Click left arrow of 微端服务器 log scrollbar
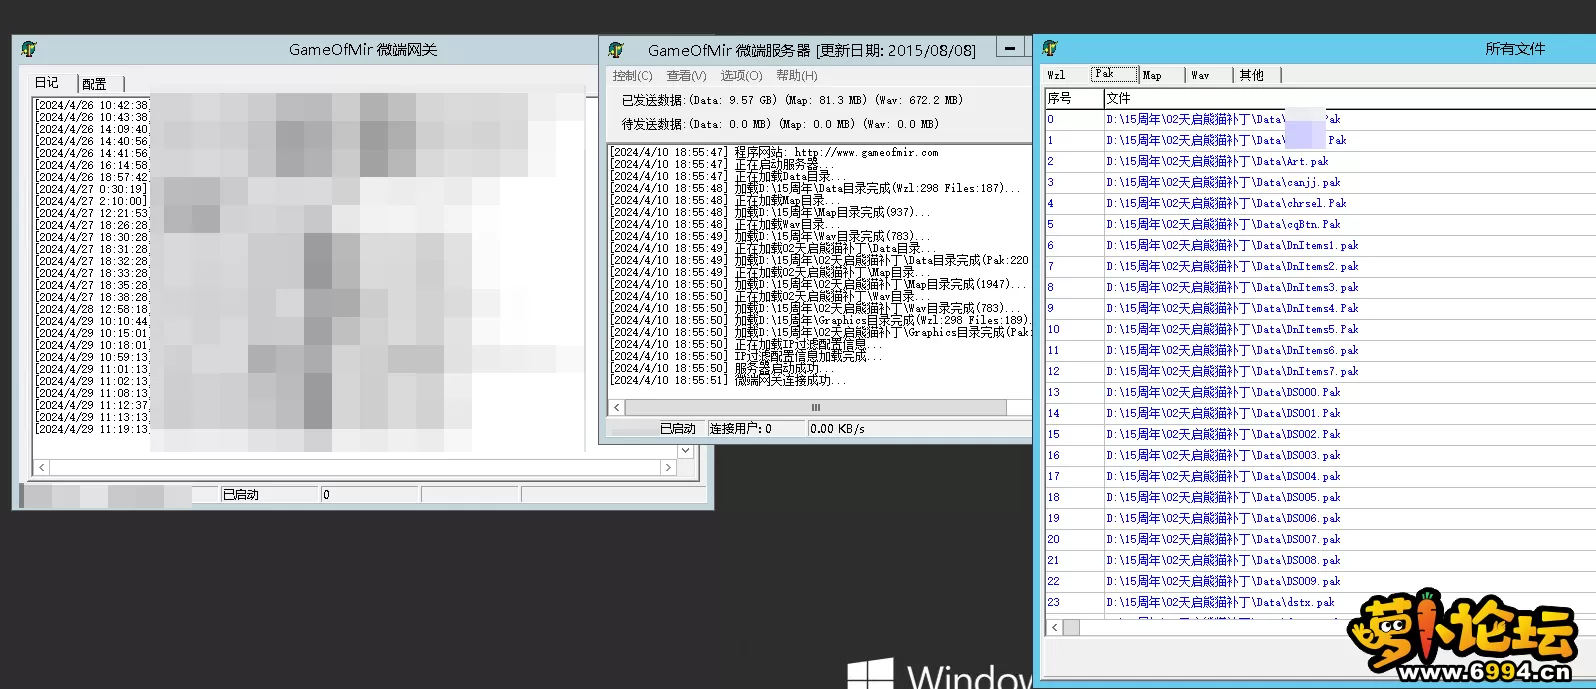 point(617,407)
